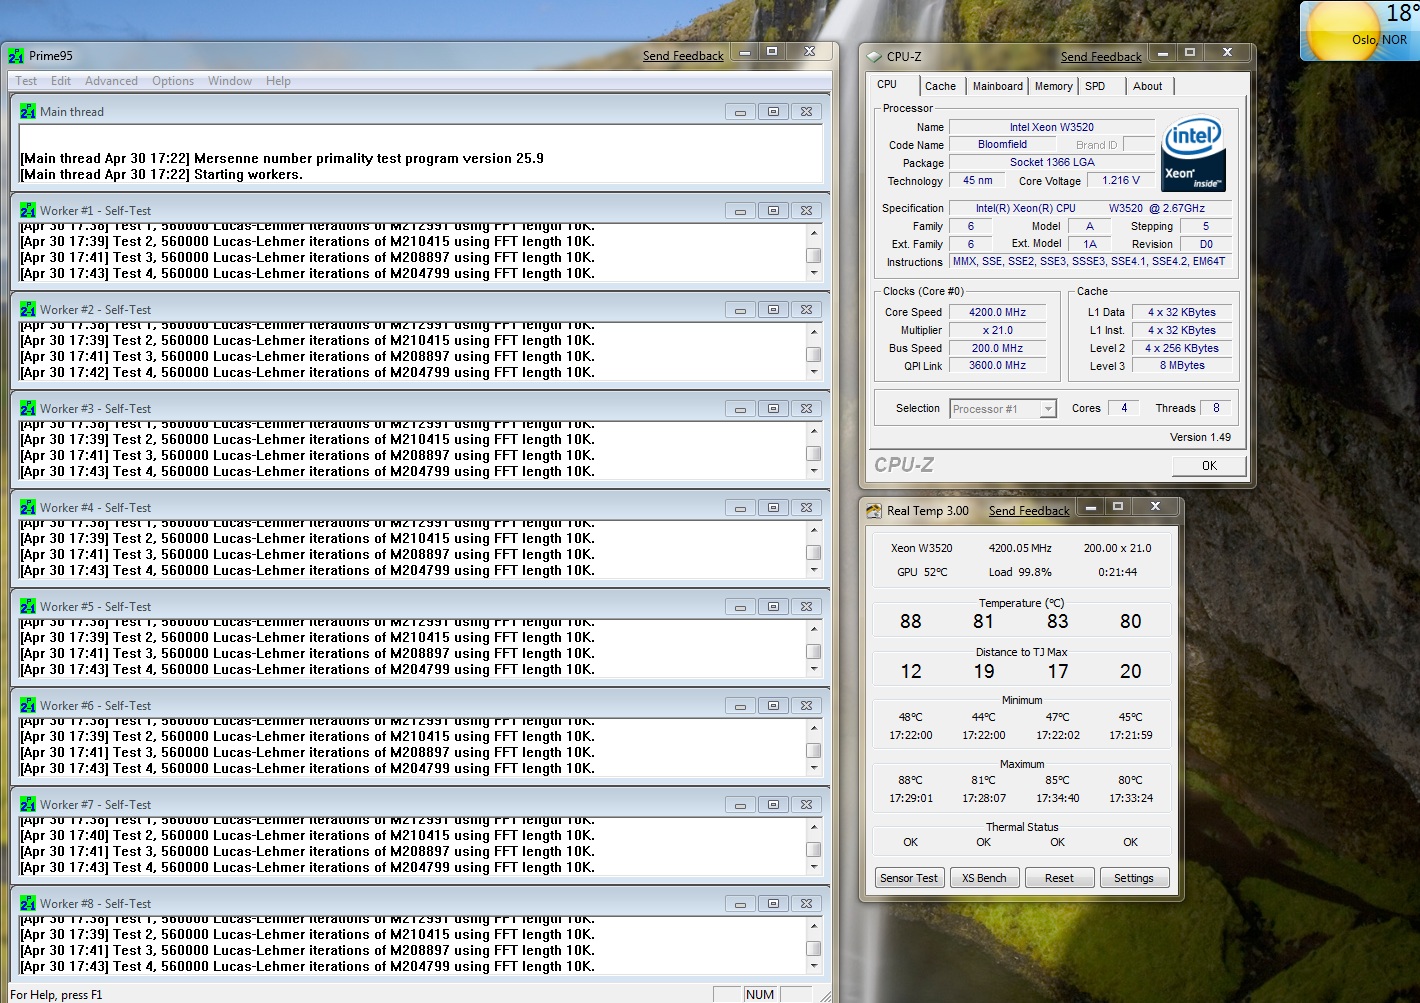1420x1003 pixels.
Task: Click the Worker #8 Self-Test icon
Action: coord(28,904)
